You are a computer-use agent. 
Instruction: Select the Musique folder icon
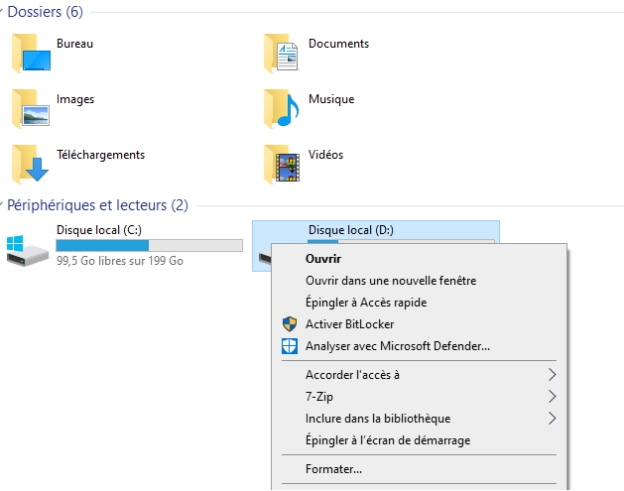[281, 109]
